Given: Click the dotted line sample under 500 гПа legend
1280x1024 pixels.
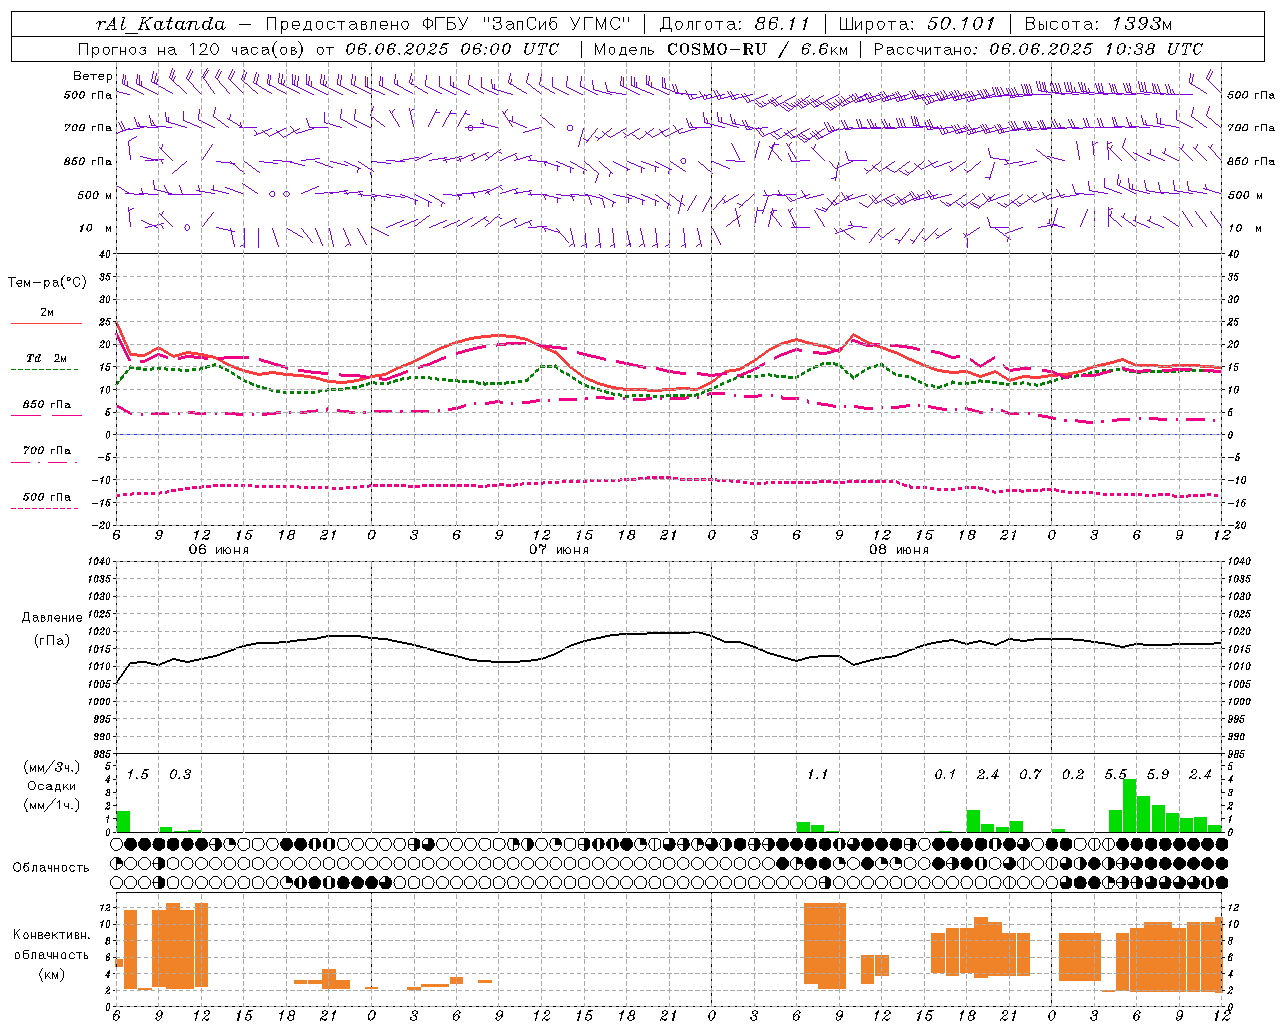Looking at the screenshot, I should click(45, 509).
